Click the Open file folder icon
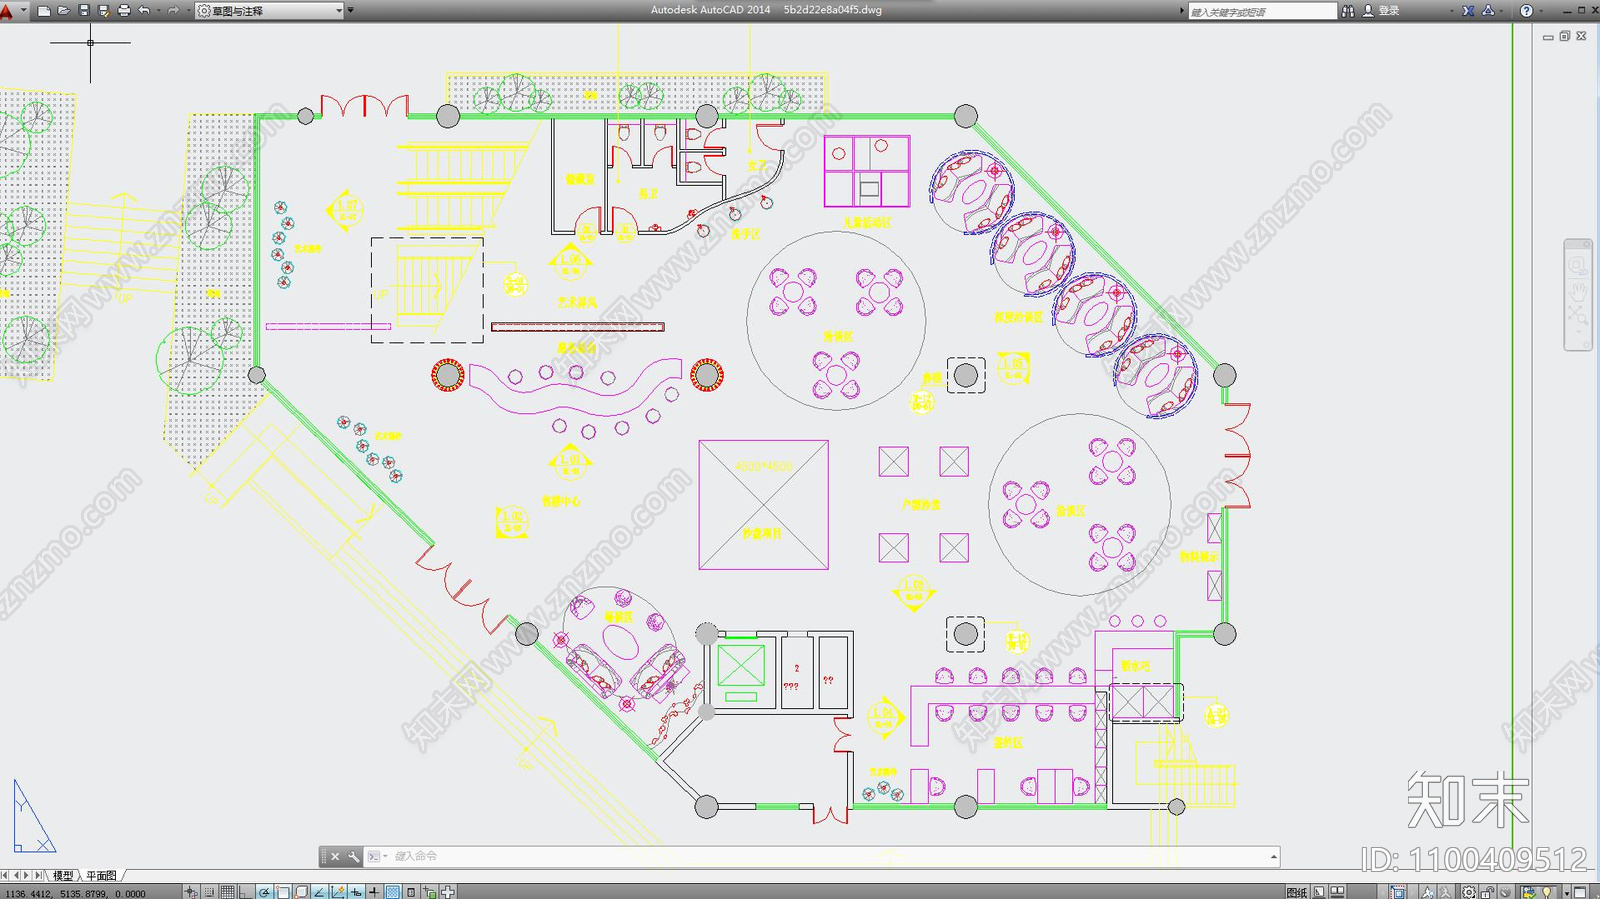The height and width of the screenshot is (899, 1600). pos(64,10)
